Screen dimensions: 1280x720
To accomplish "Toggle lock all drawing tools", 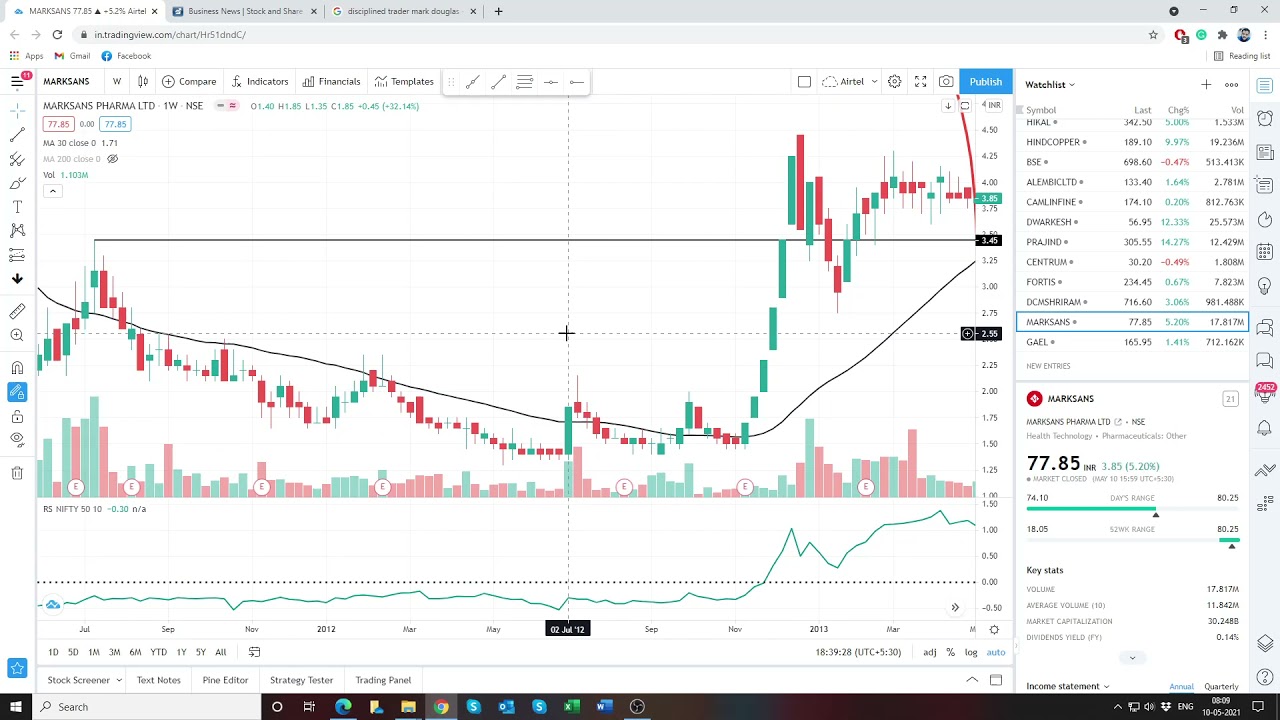I will pyautogui.click(x=17, y=417).
